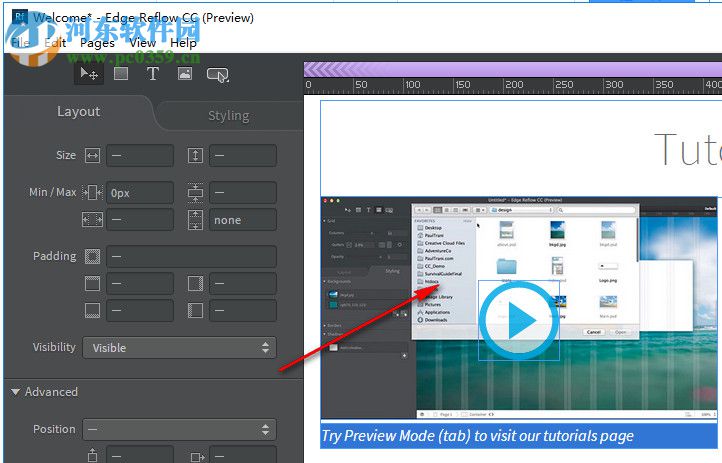Image resolution: width=722 pixels, height=463 pixels.
Task: Switch to the Styling tab
Action: click(229, 116)
